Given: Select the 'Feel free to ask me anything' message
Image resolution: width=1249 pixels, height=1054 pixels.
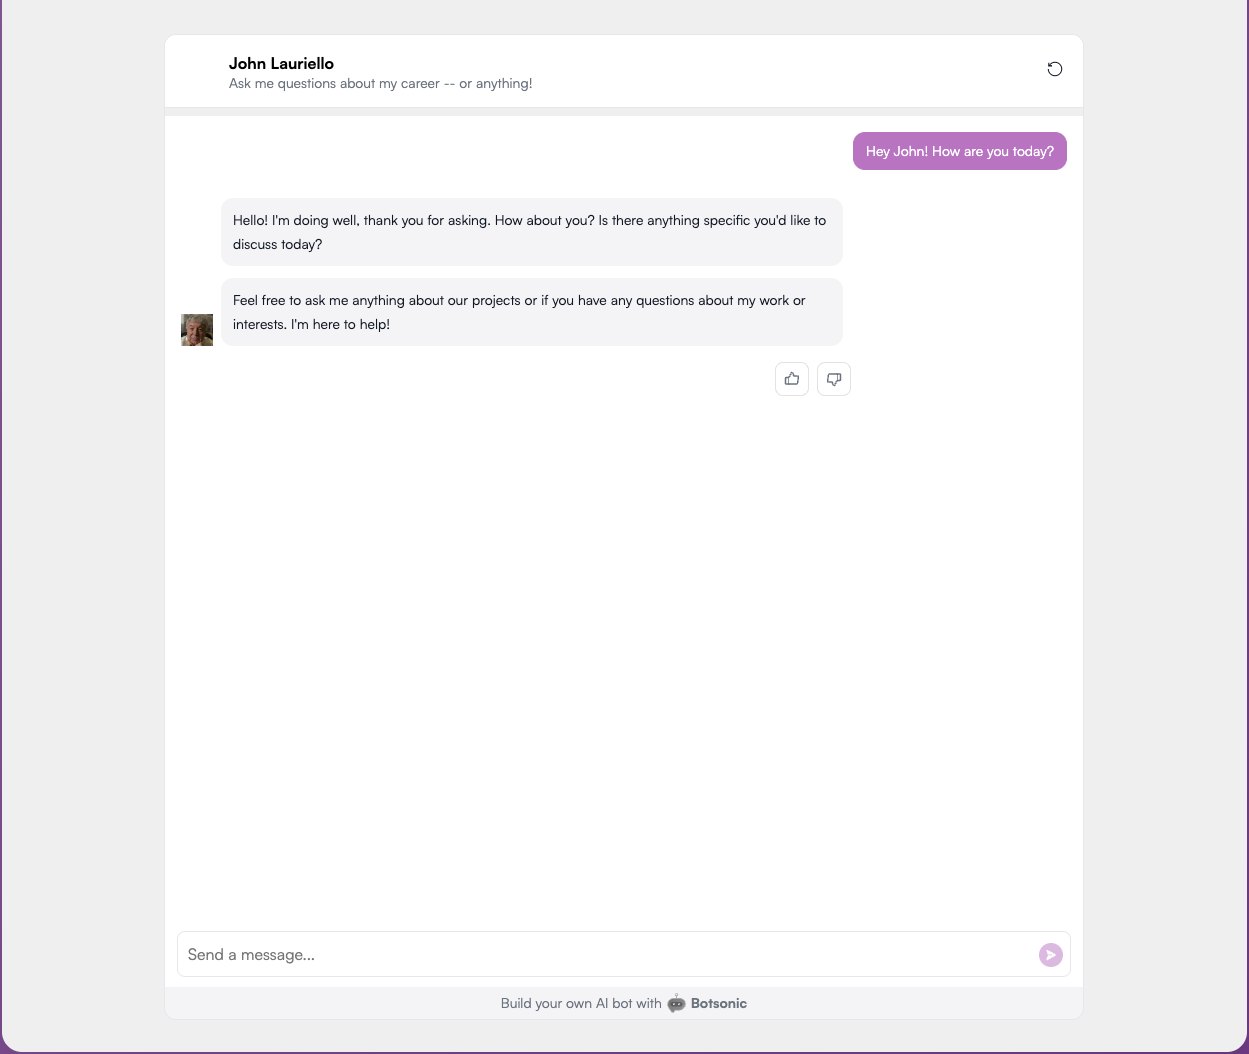Looking at the screenshot, I should [x=531, y=312].
